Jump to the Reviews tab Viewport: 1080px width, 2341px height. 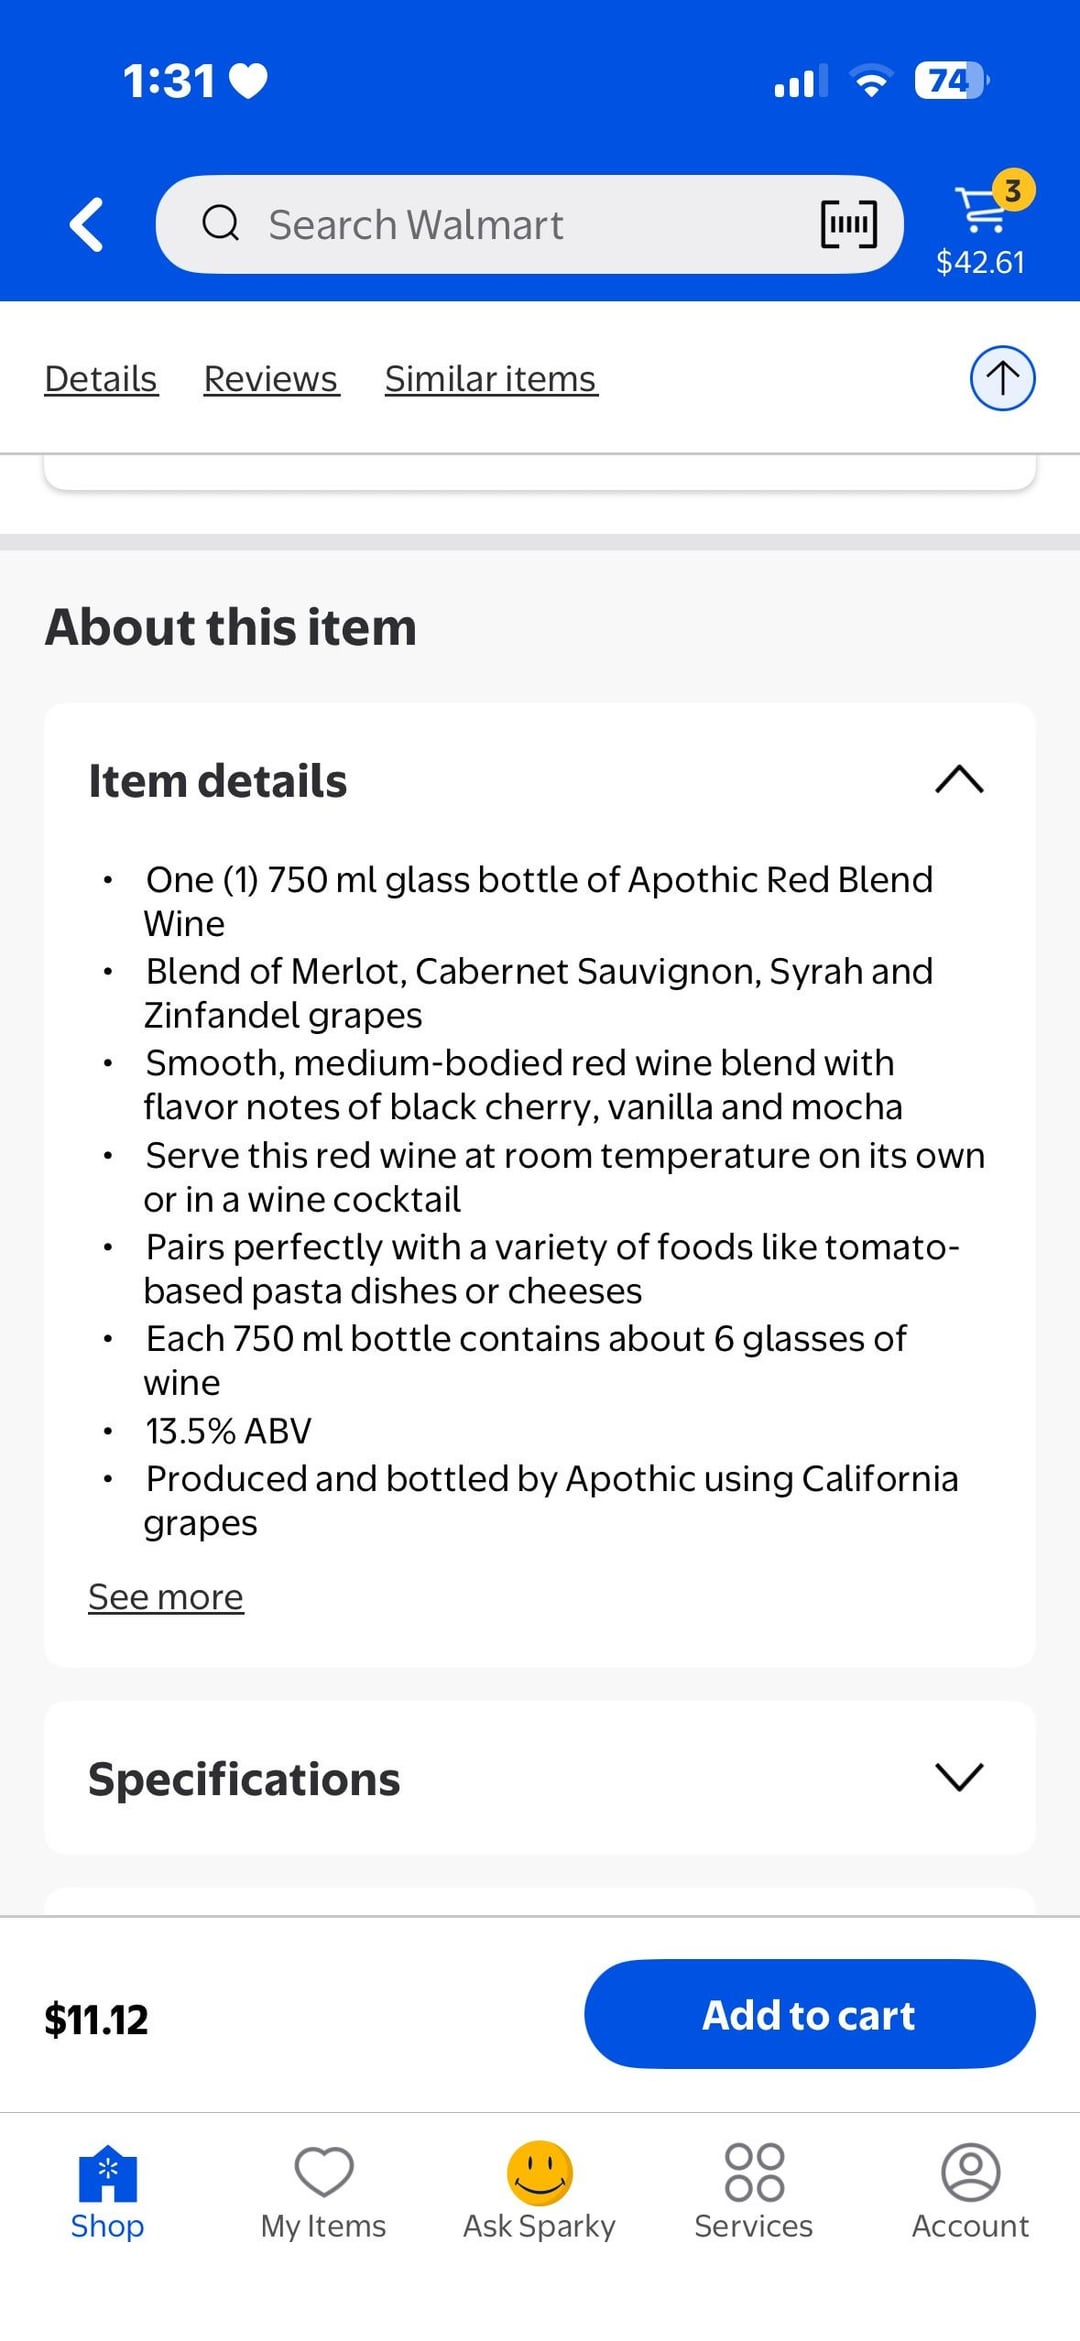(x=271, y=379)
